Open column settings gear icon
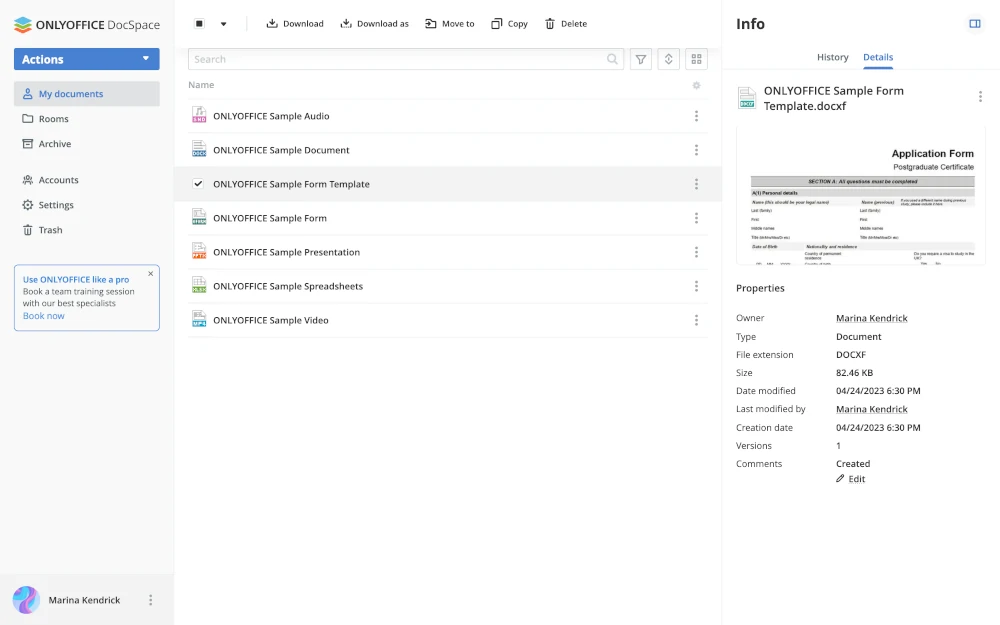Screen dimensions: 1000x625 [x=696, y=85]
